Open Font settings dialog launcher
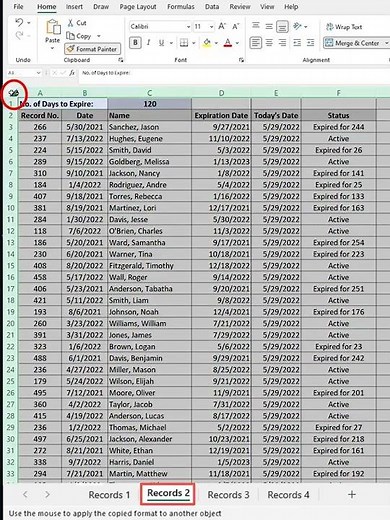This screenshot has height=520, width=390. (x=241, y=60)
